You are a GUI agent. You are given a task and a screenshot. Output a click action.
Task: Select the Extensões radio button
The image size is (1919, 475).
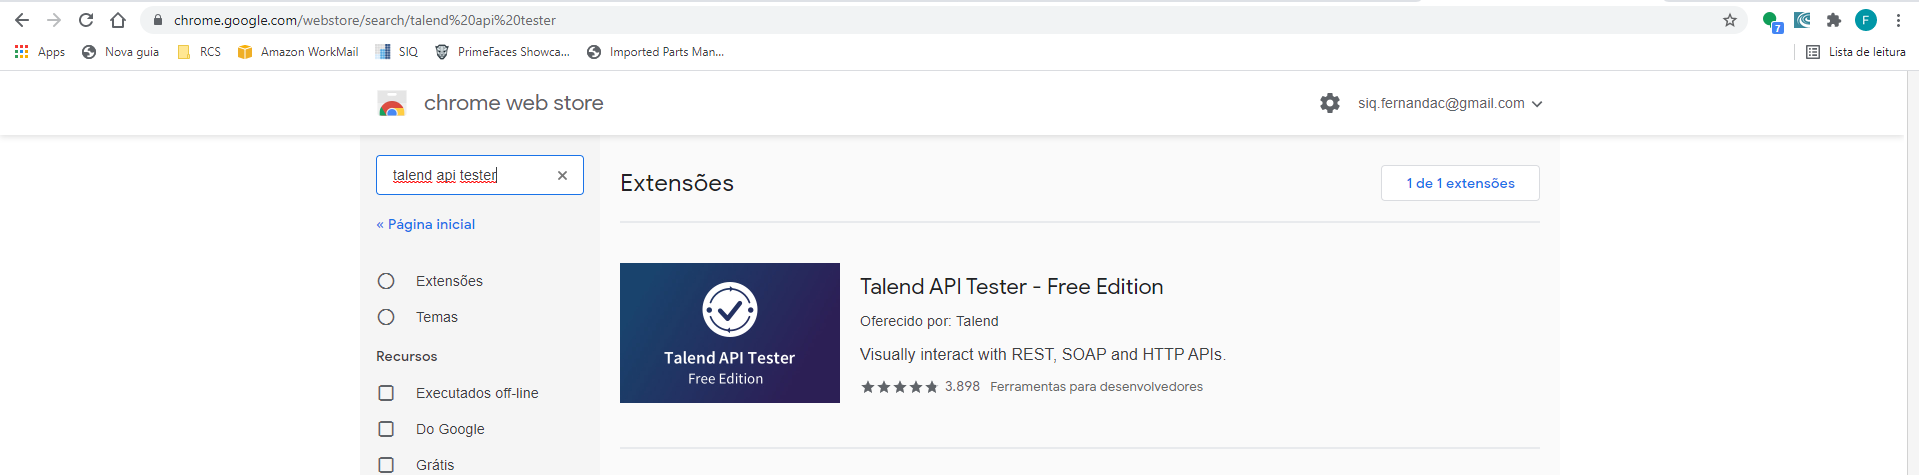(x=386, y=281)
